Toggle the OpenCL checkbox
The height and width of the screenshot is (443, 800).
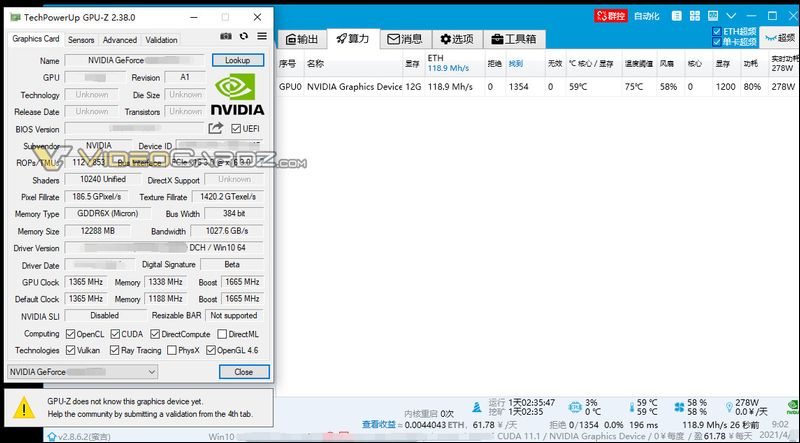tap(70, 334)
